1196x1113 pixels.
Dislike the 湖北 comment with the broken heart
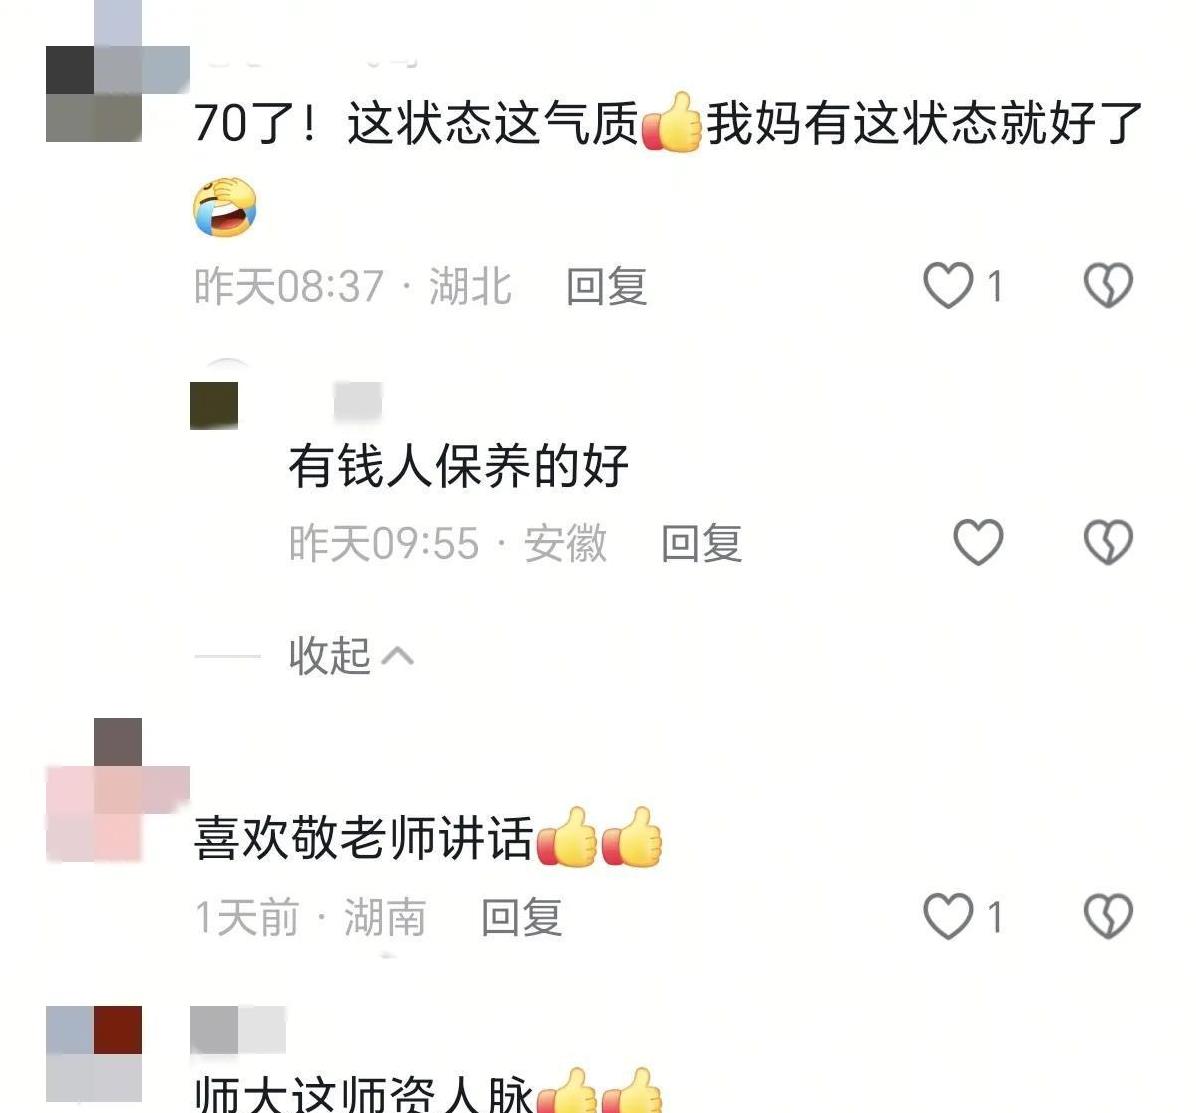click(x=1108, y=286)
